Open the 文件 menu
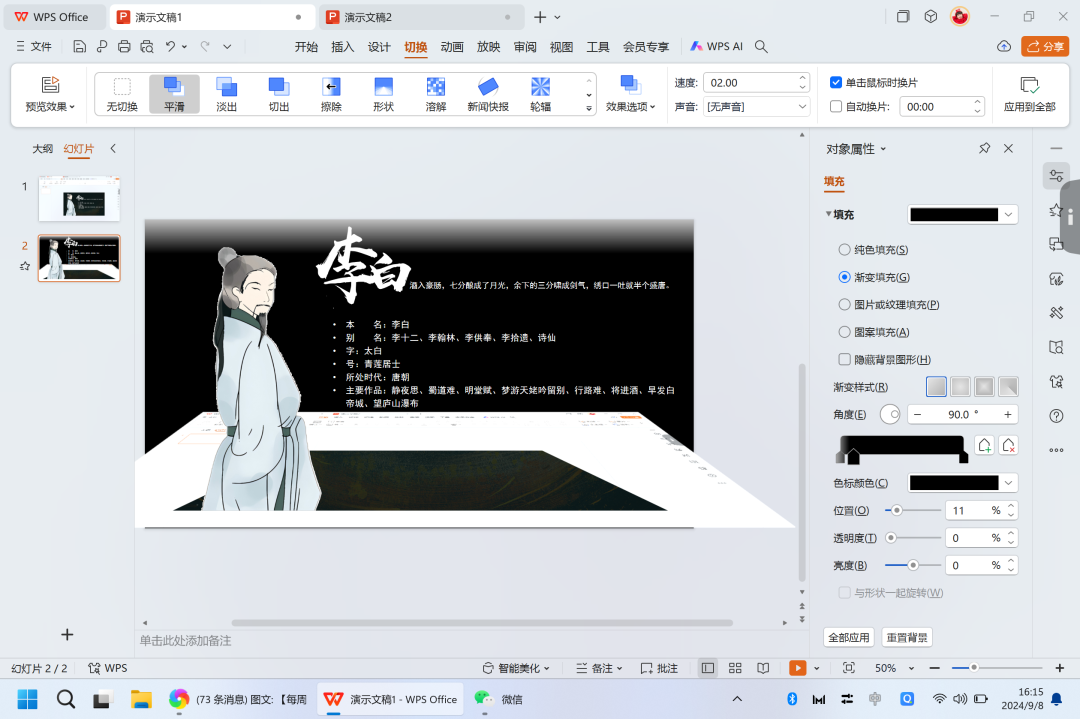 [34, 46]
